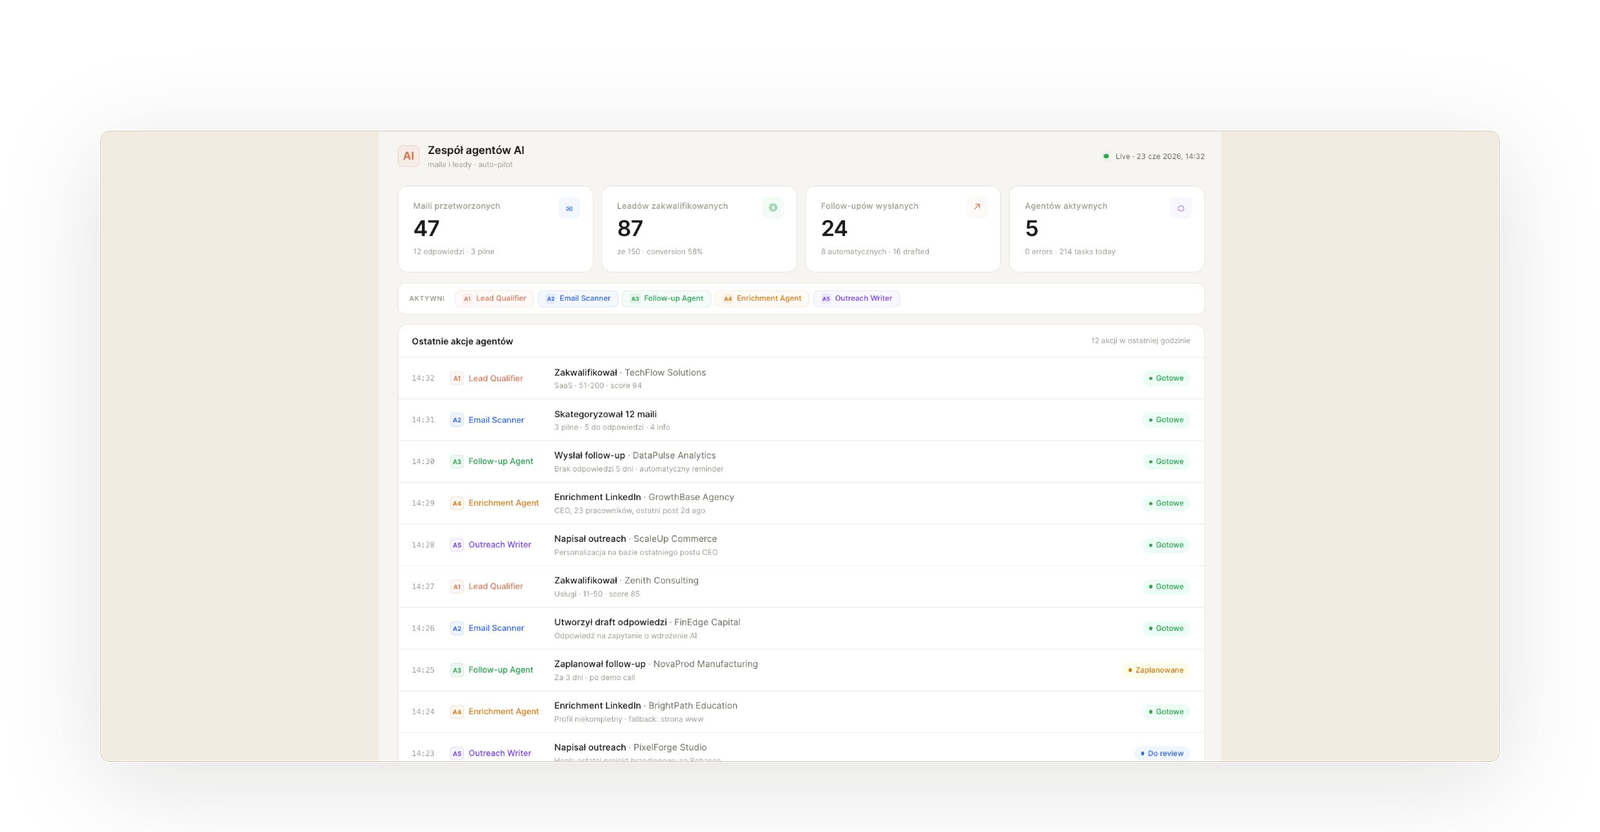This screenshot has height=832, width=1600.
Task: Select the Enrichment Agent chip
Action: (762, 298)
